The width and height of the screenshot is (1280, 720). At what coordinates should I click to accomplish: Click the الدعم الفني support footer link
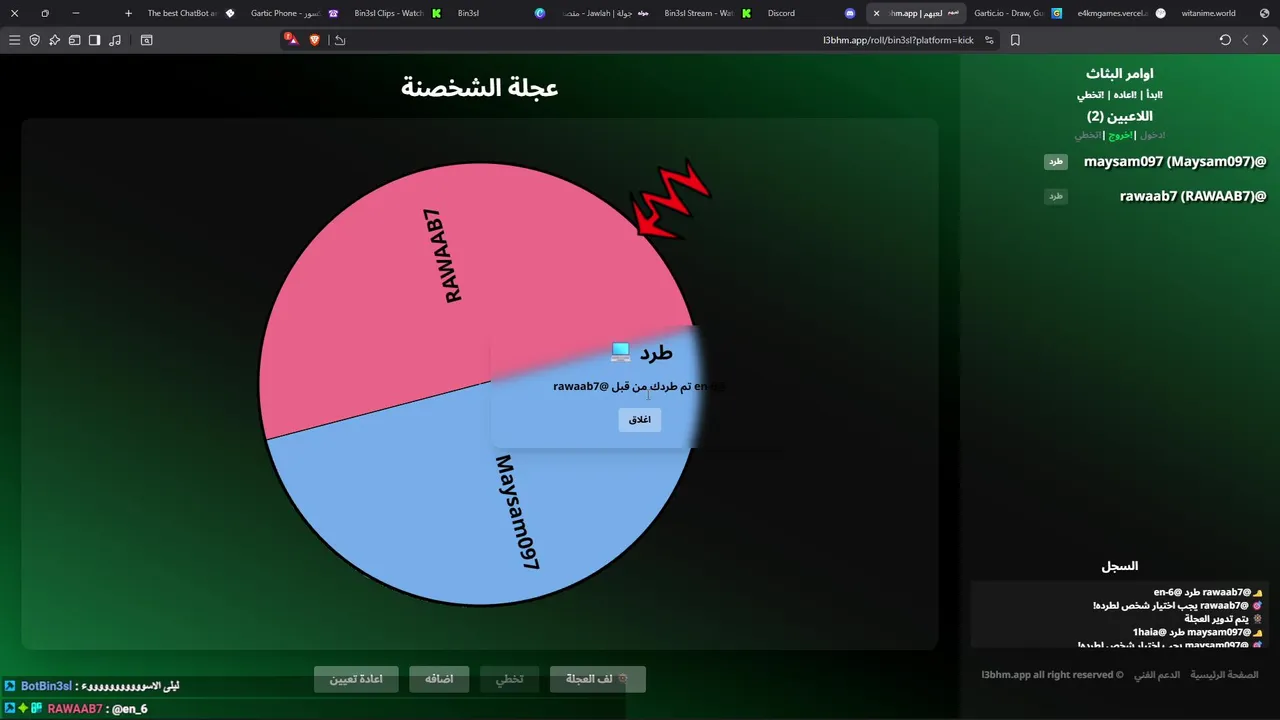coord(1157,675)
